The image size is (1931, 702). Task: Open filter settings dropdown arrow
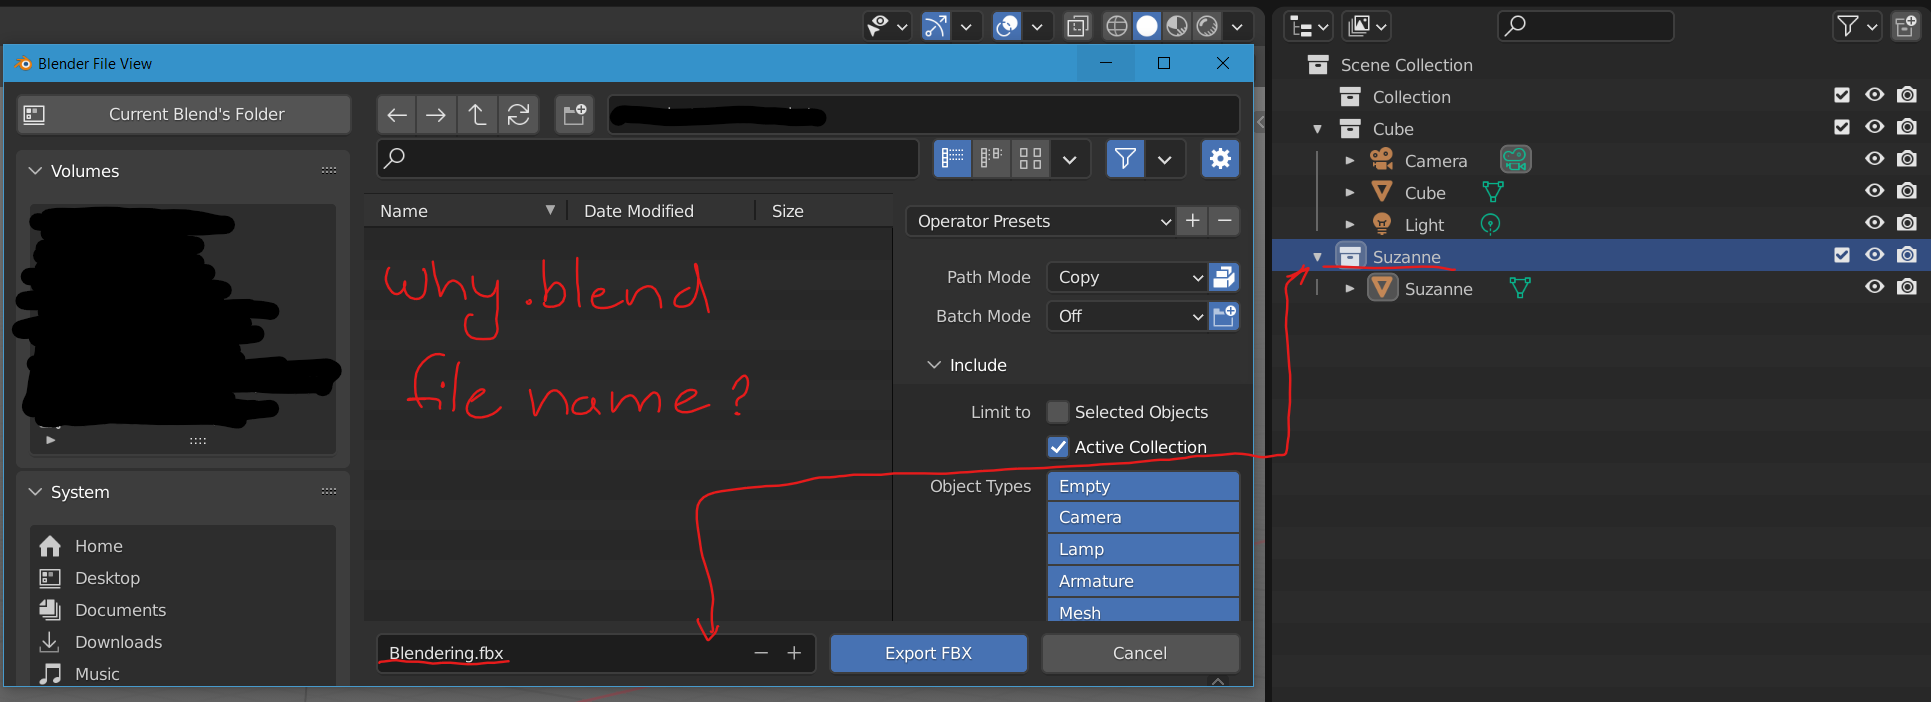1164,158
